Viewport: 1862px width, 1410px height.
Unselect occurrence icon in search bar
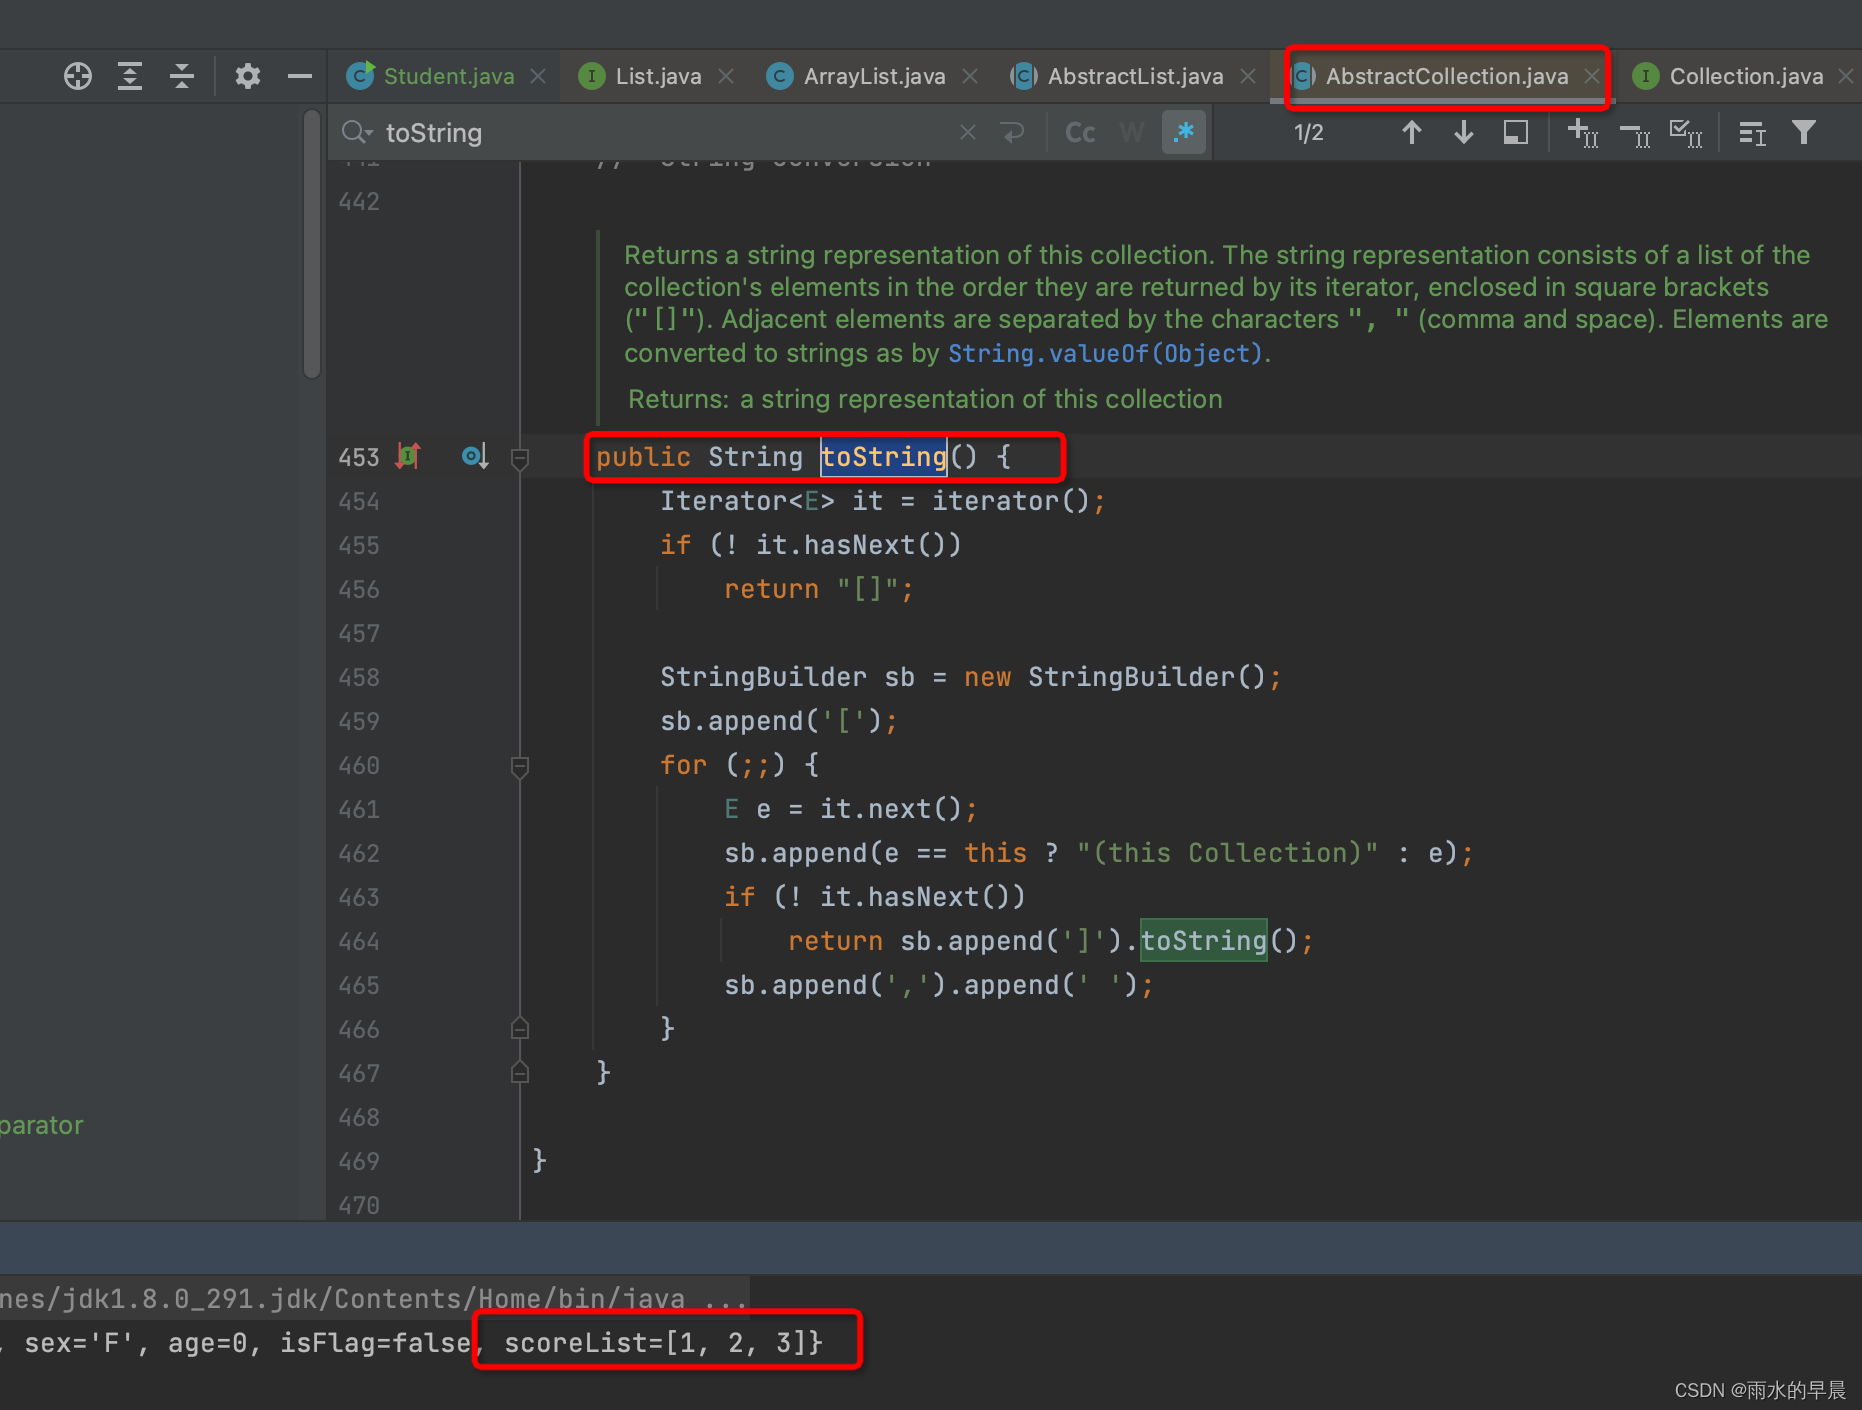pos(1634,132)
